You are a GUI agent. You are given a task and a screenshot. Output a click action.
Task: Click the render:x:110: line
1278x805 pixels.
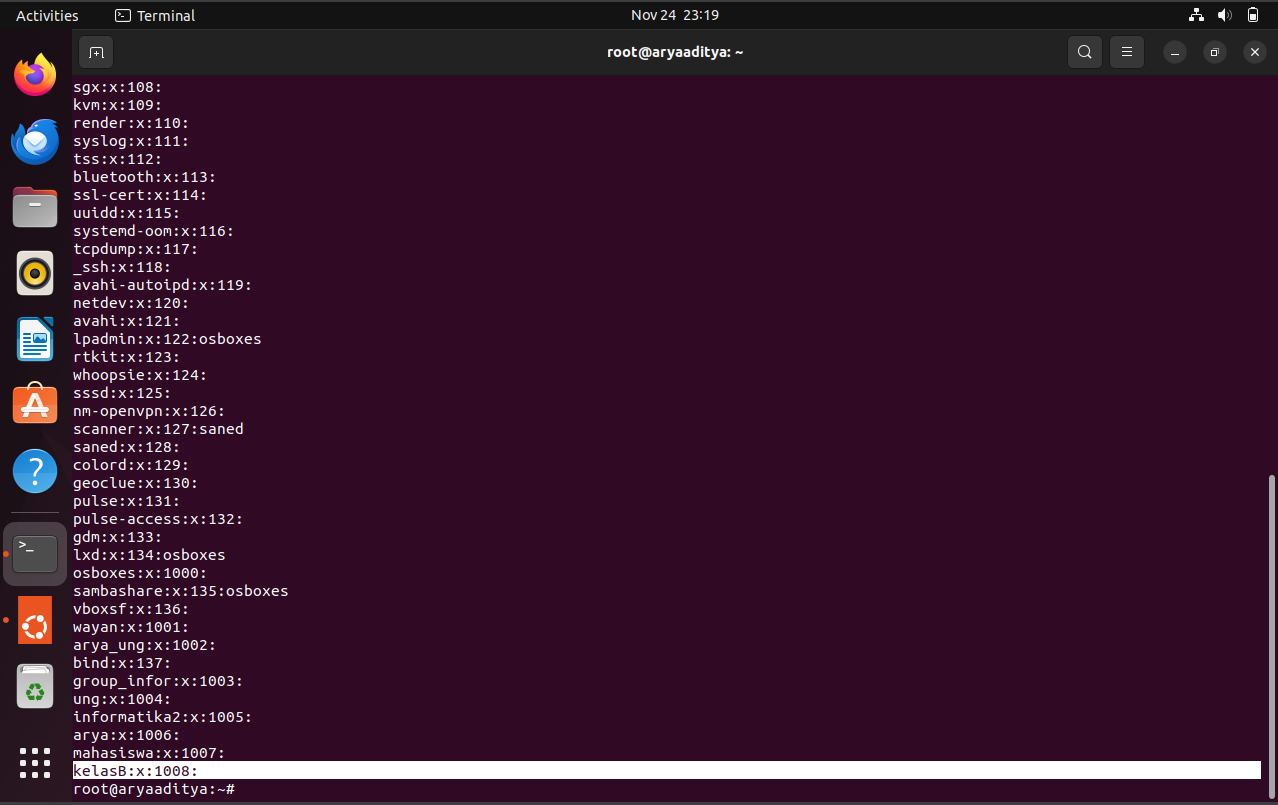131,123
